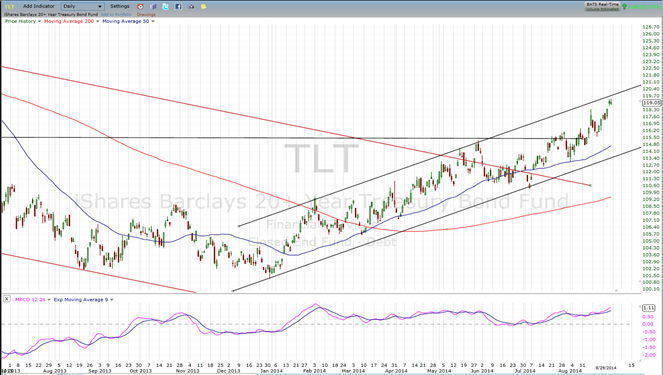The image size is (663, 375).
Task: Expand the Moving Average 50 options arrow
Action: (x=153, y=21)
